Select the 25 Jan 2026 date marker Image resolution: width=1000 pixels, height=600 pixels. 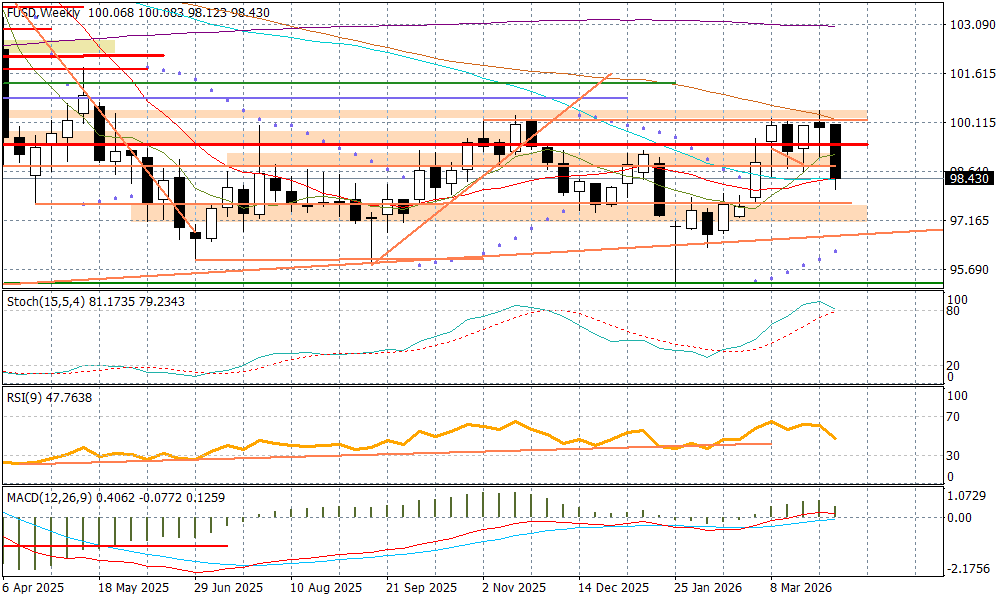(707, 588)
